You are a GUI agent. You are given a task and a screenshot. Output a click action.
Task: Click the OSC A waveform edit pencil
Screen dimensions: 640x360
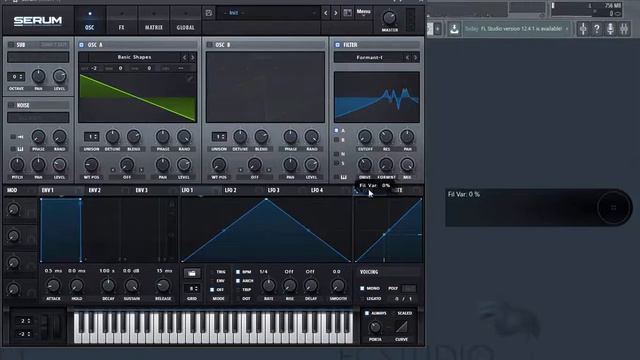pos(190,78)
